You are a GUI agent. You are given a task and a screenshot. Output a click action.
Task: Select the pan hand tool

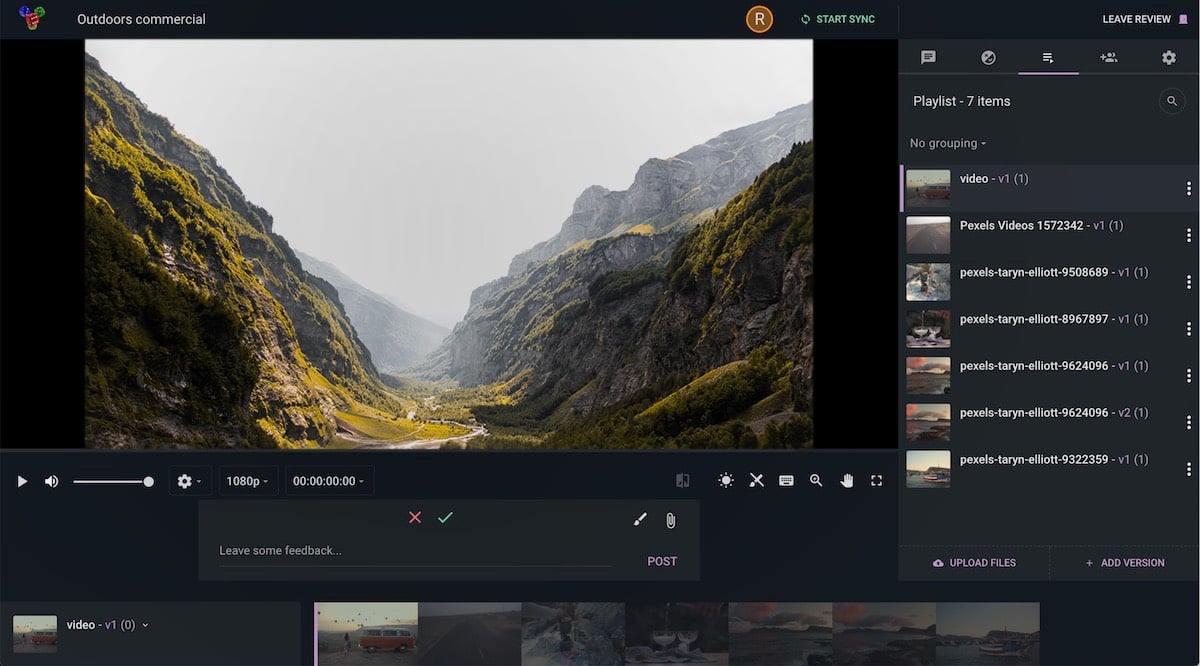pyautogui.click(x=847, y=481)
